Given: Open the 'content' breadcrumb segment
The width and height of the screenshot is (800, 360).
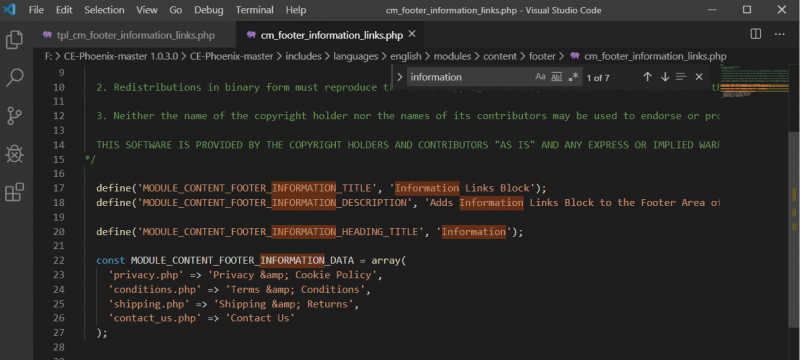Looking at the screenshot, I should (500, 56).
